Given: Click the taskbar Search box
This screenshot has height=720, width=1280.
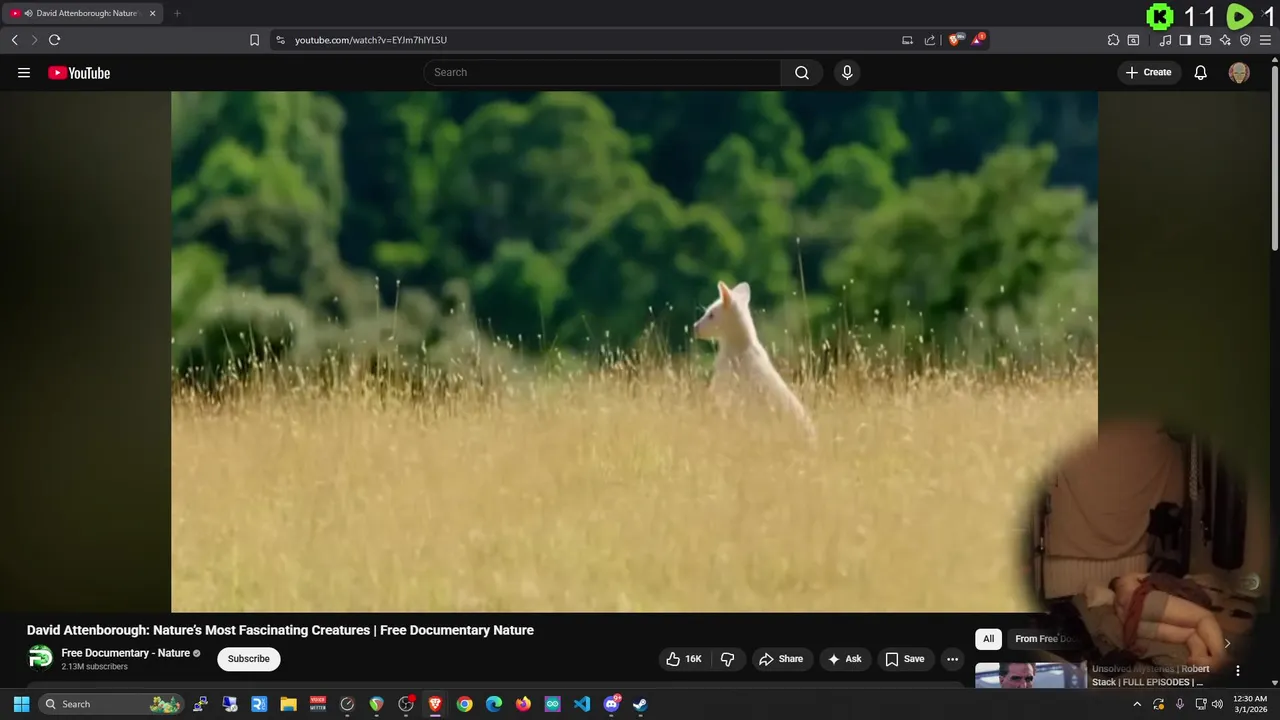Looking at the screenshot, I should (111, 704).
